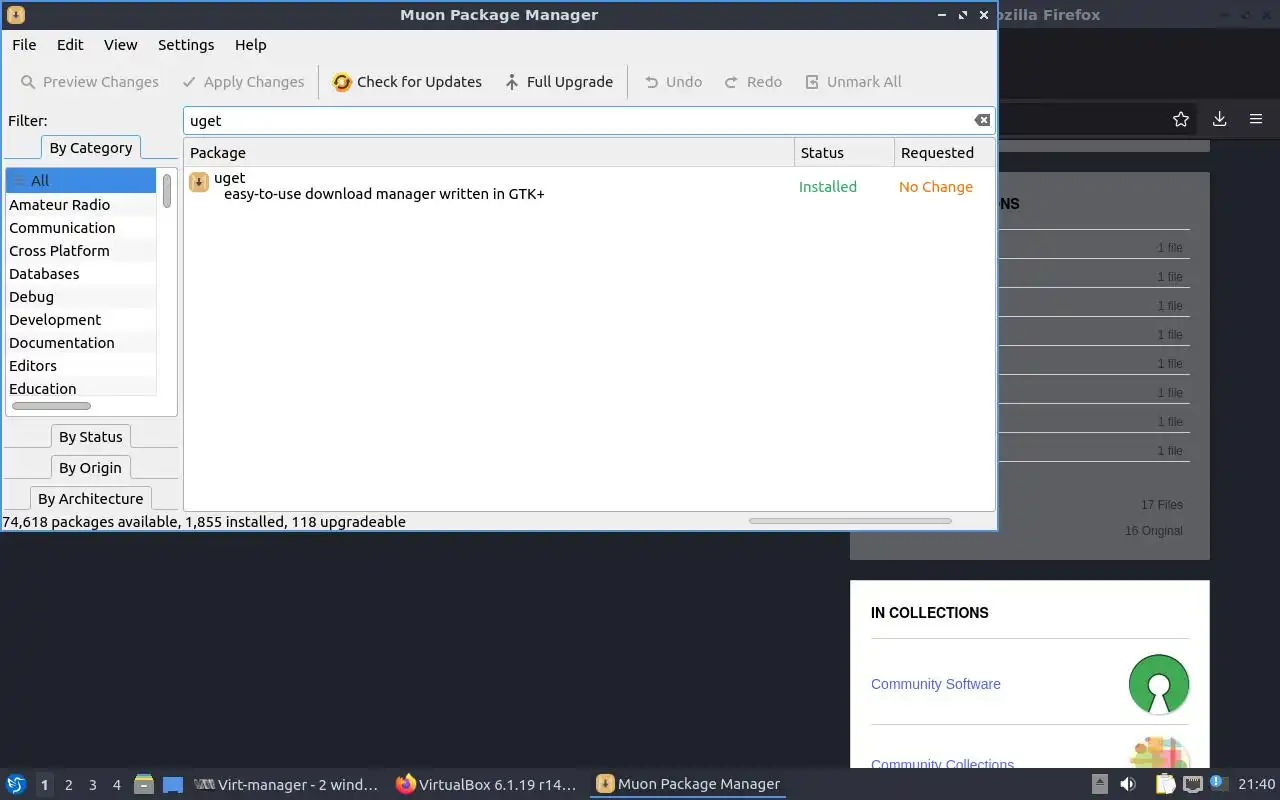1280x800 pixels.
Task: Switch to virtual desktop 3
Action: point(92,785)
